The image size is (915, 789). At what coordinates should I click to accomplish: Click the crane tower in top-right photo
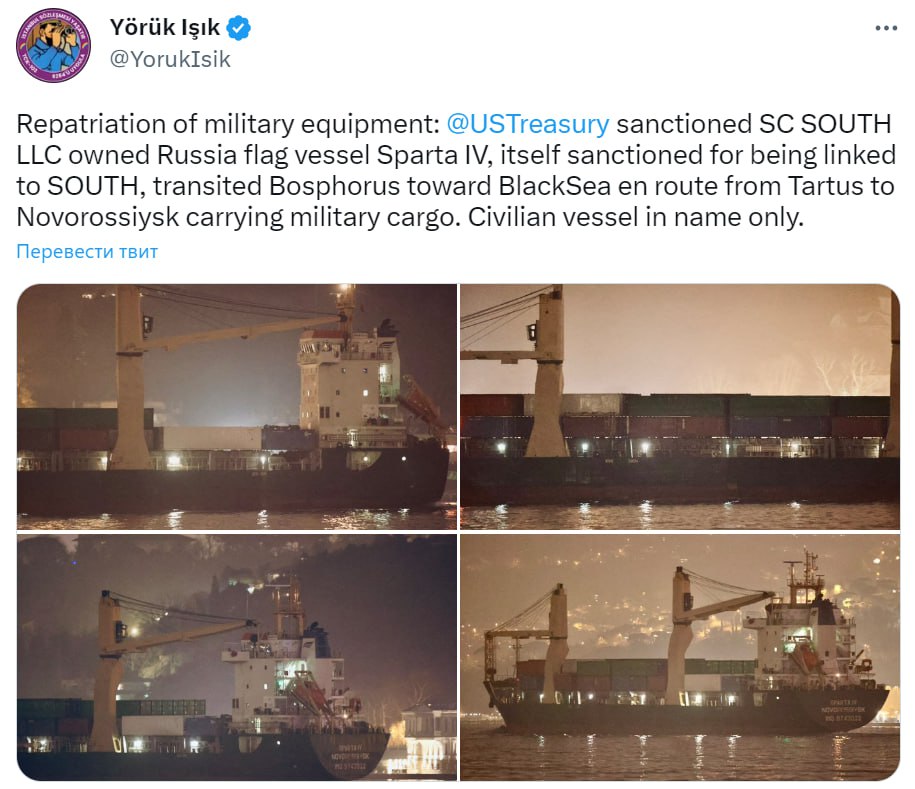pyautogui.click(x=547, y=380)
